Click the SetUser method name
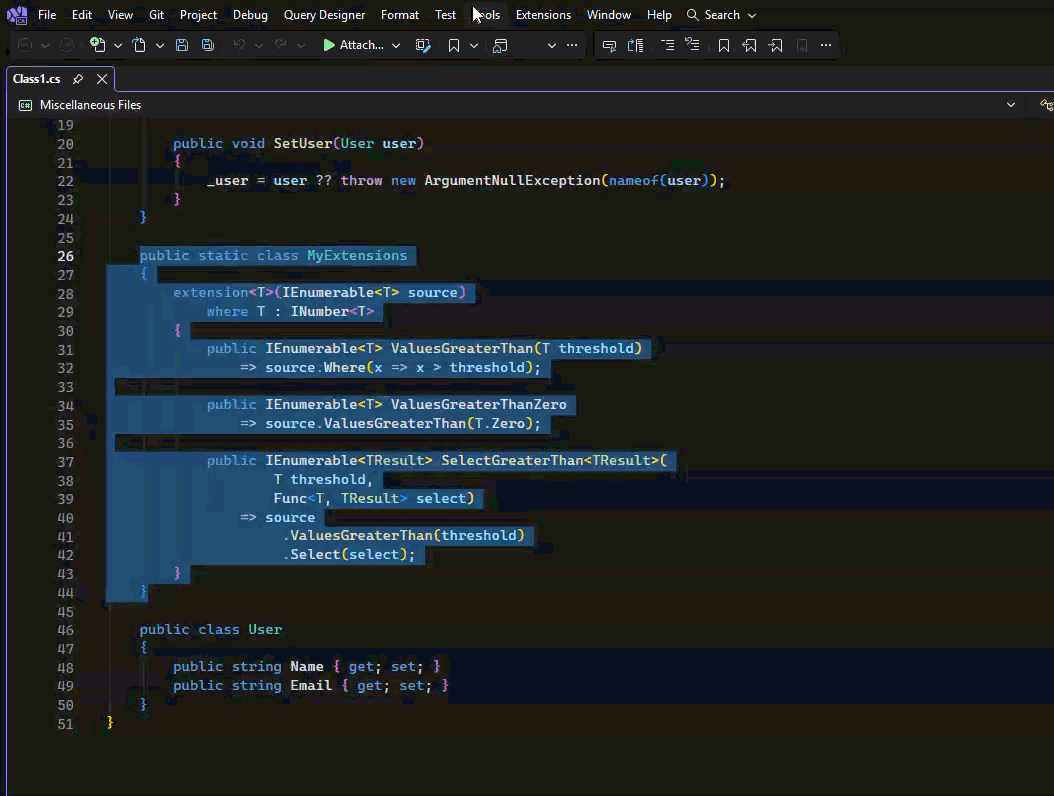 [302, 143]
